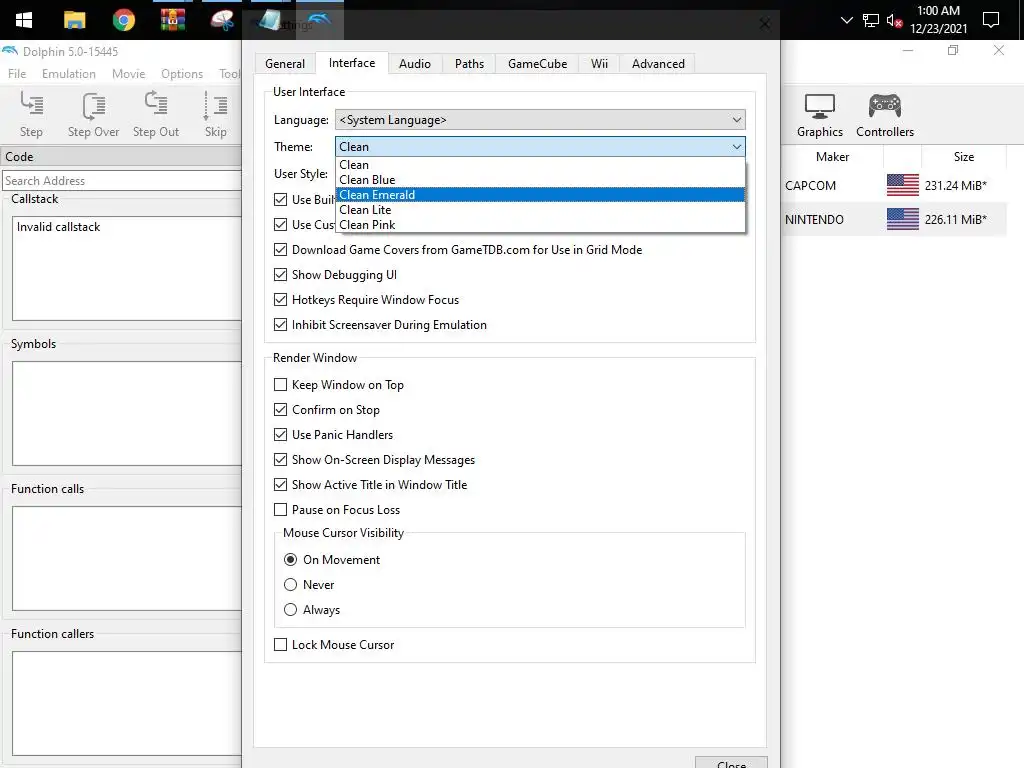Open File Explorer from the taskbar
Viewport: 1024px width, 768px height.
[74, 20]
